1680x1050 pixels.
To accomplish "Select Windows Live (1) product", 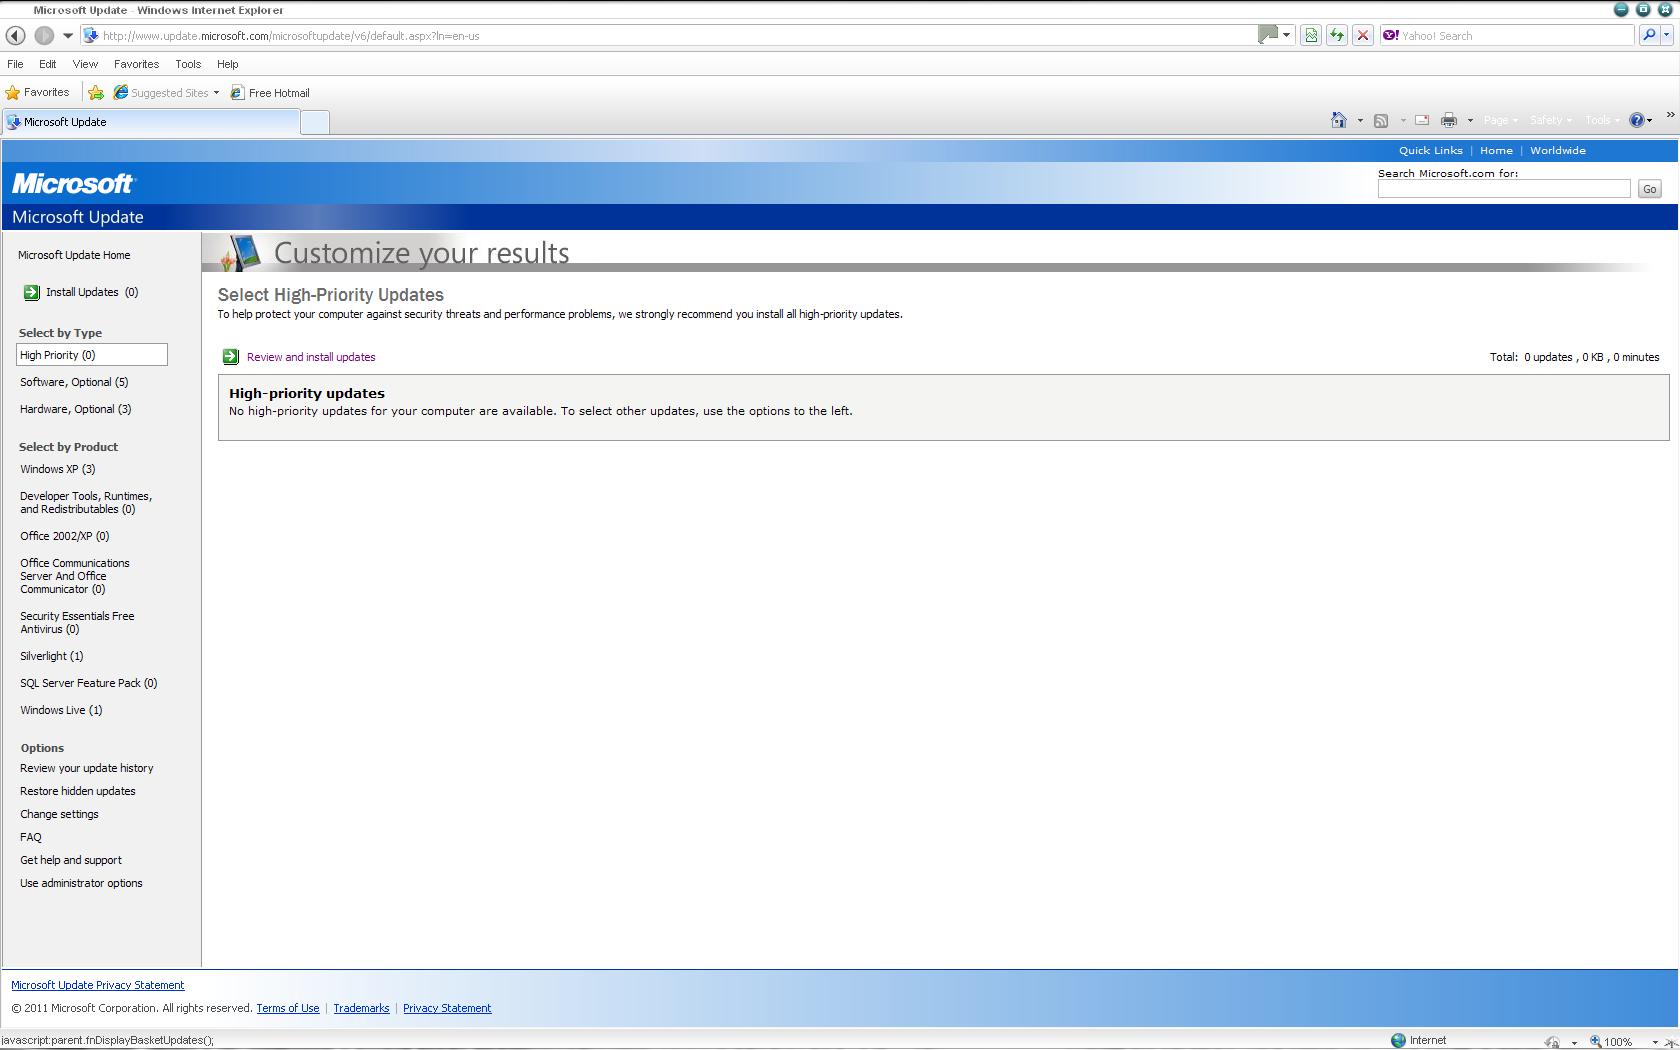I will click(x=61, y=710).
